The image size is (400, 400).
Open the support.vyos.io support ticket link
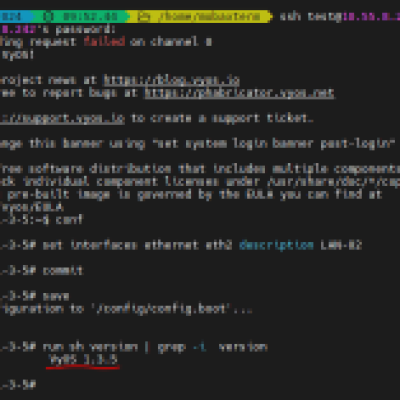tap(62, 118)
